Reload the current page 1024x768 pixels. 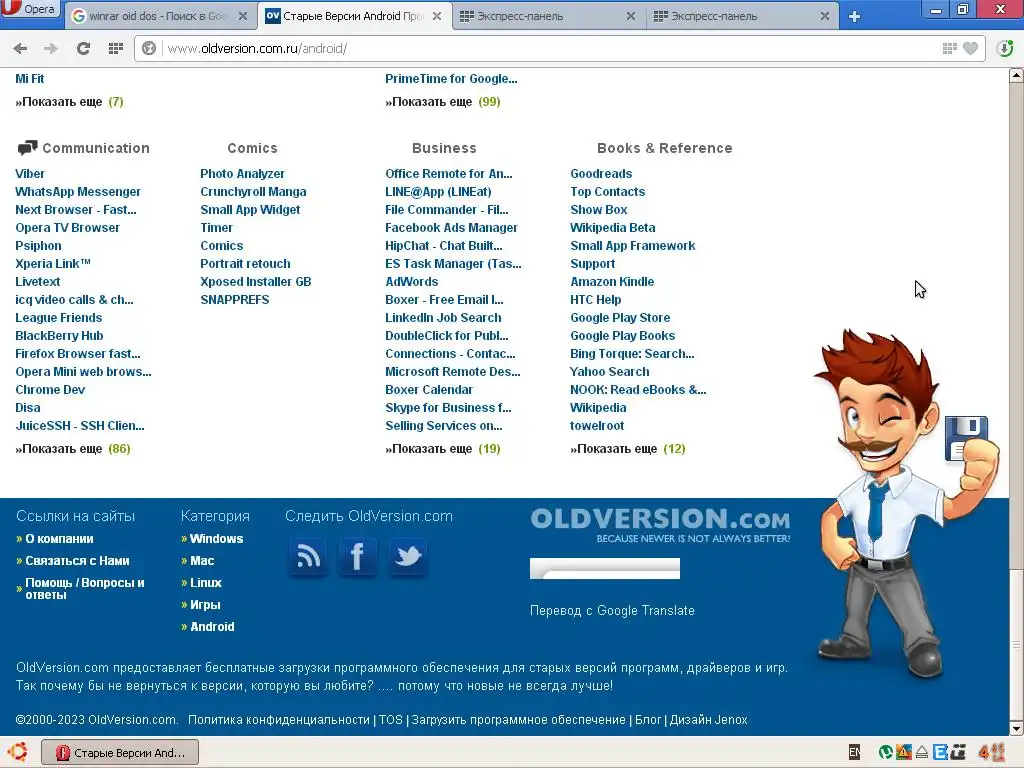[83, 48]
